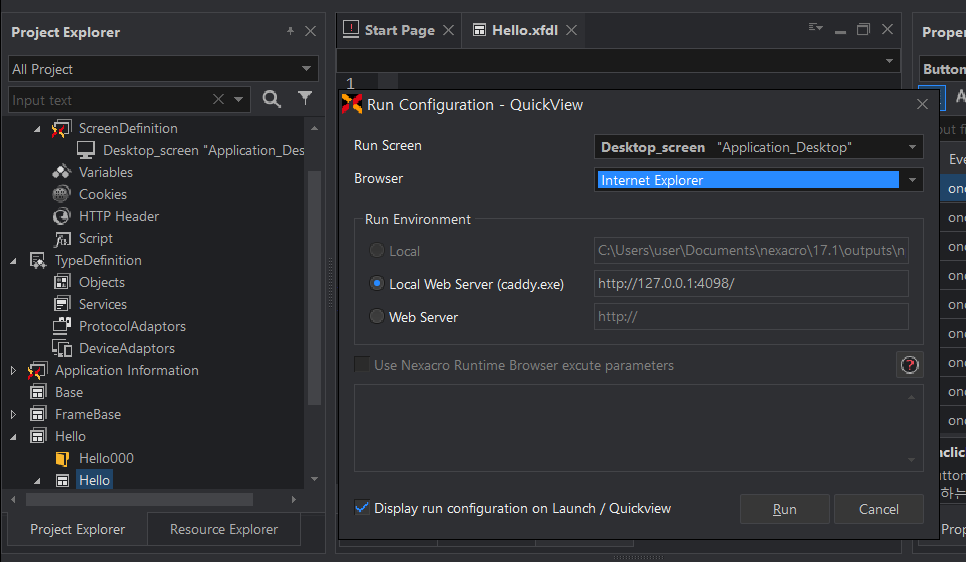The height and width of the screenshot is (562, 966).
Task: Click the HTTP Header icon
Action: click(x=61, y=216)
